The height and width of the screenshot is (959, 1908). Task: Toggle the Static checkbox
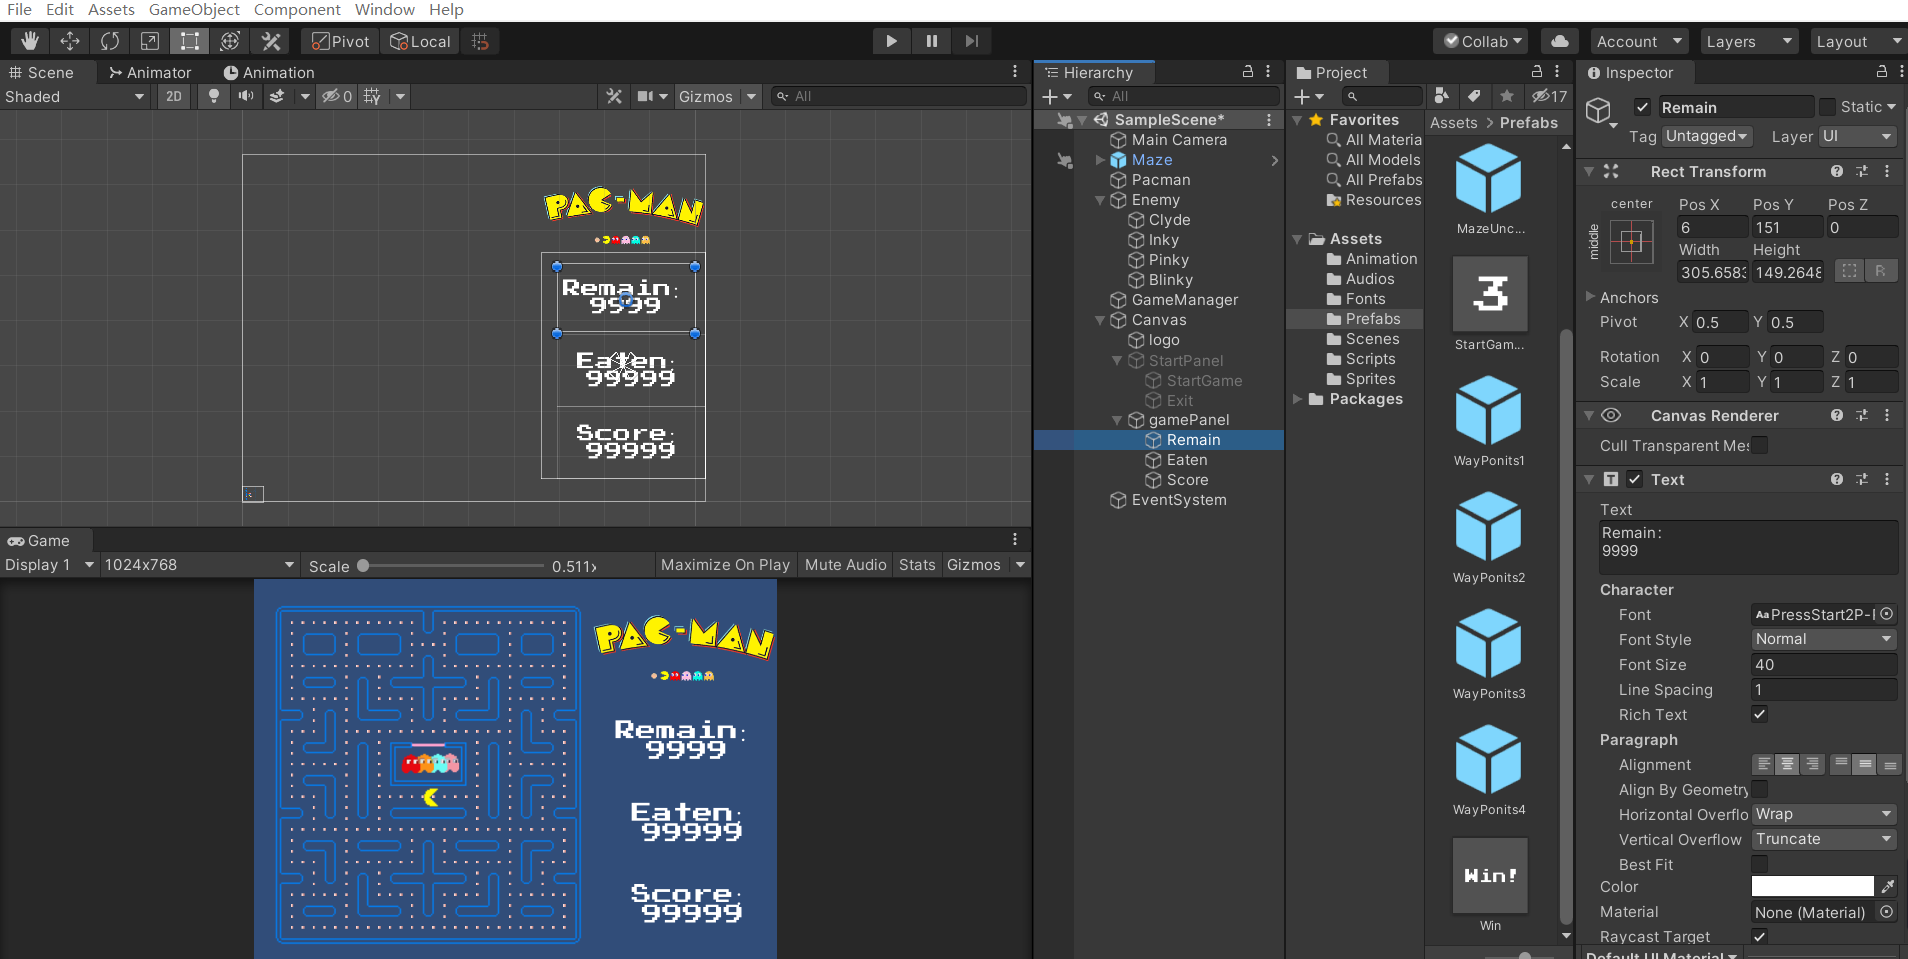click(x=1828, y=107)
